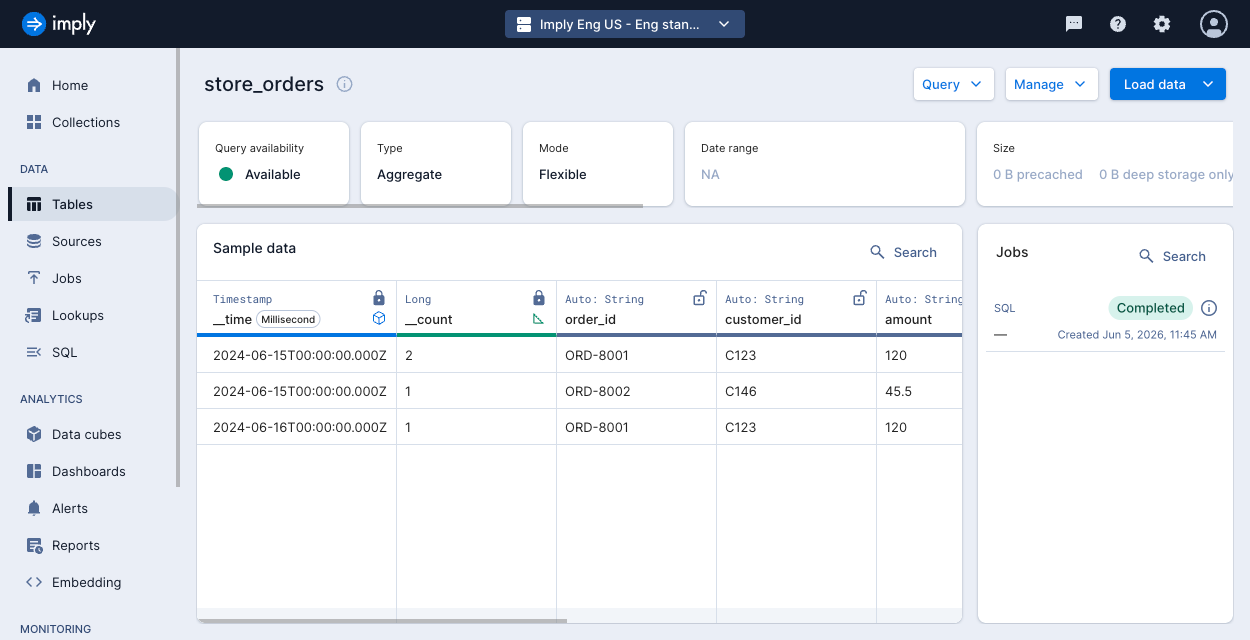Click the open lock icon on order_id

[x=700, y=298]
